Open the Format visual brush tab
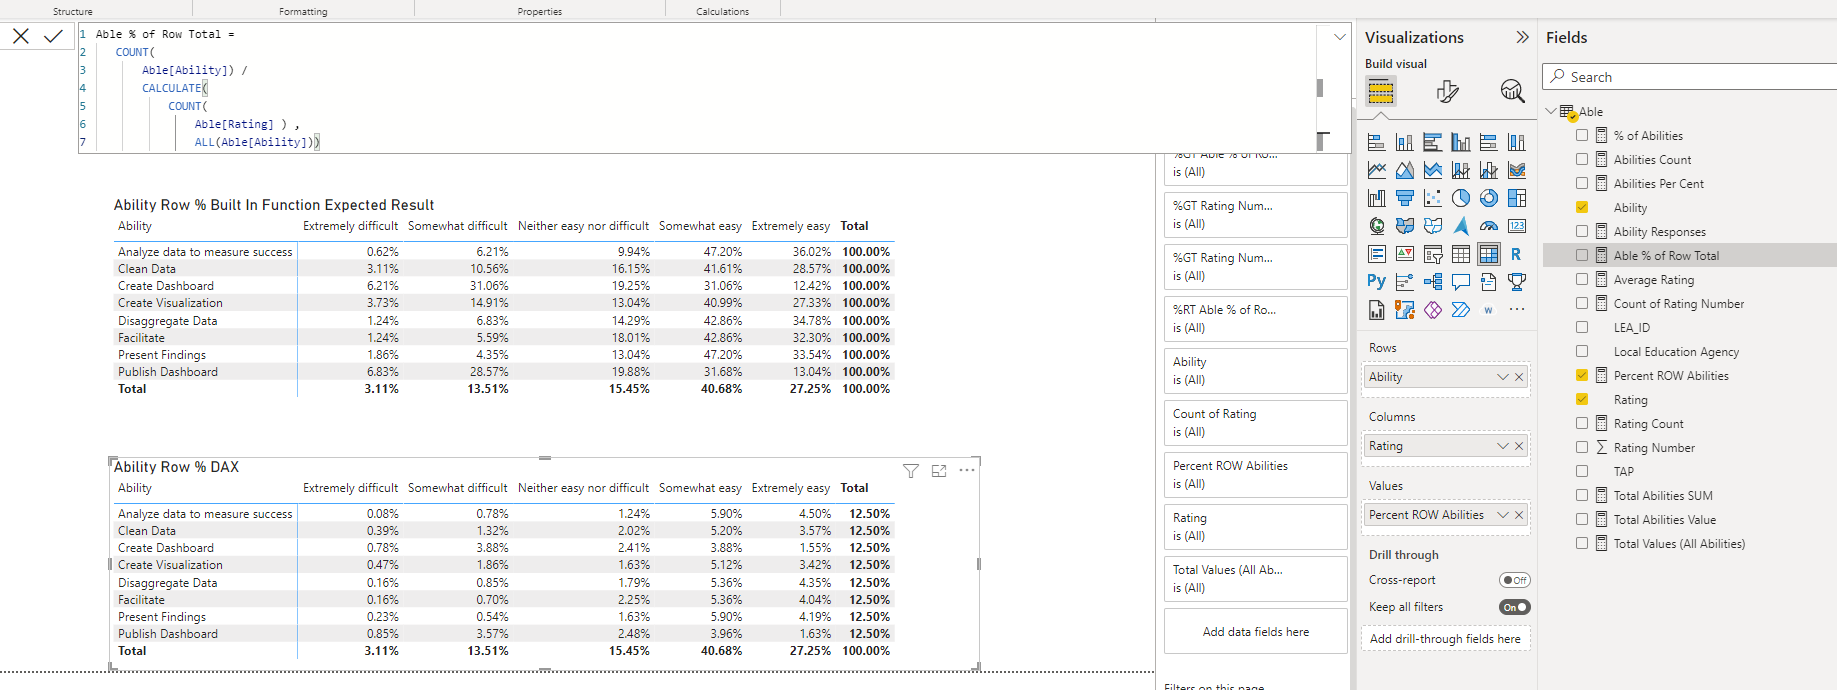This screenshot has height=690, width=1837. tap(1447, 92)
